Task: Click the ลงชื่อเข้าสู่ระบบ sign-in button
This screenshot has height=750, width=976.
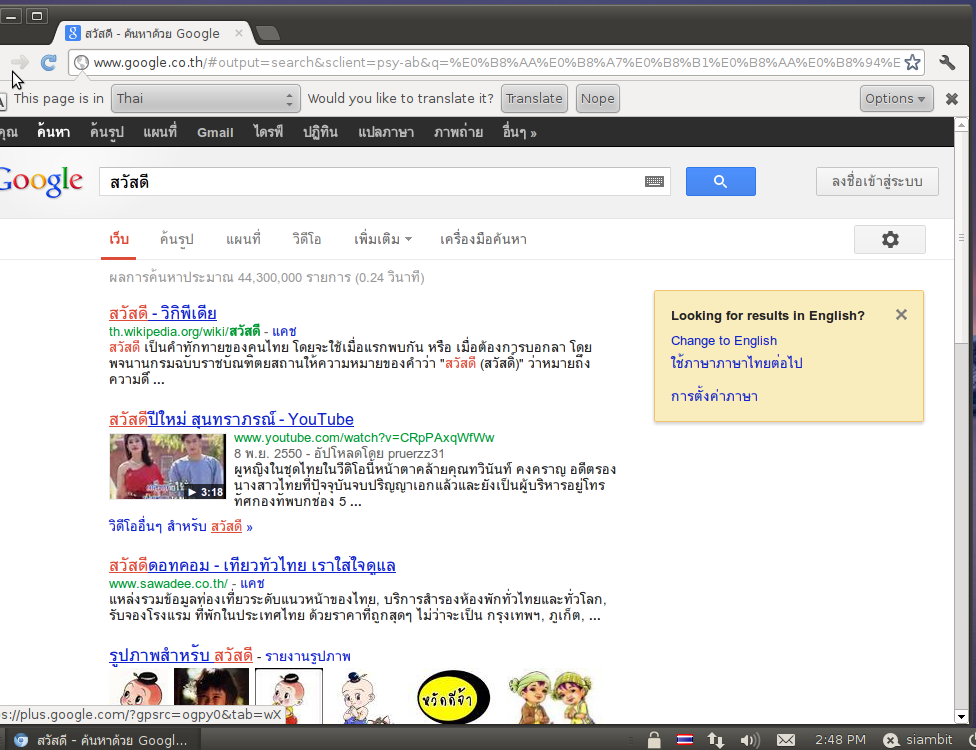Action: coord(877,182)
